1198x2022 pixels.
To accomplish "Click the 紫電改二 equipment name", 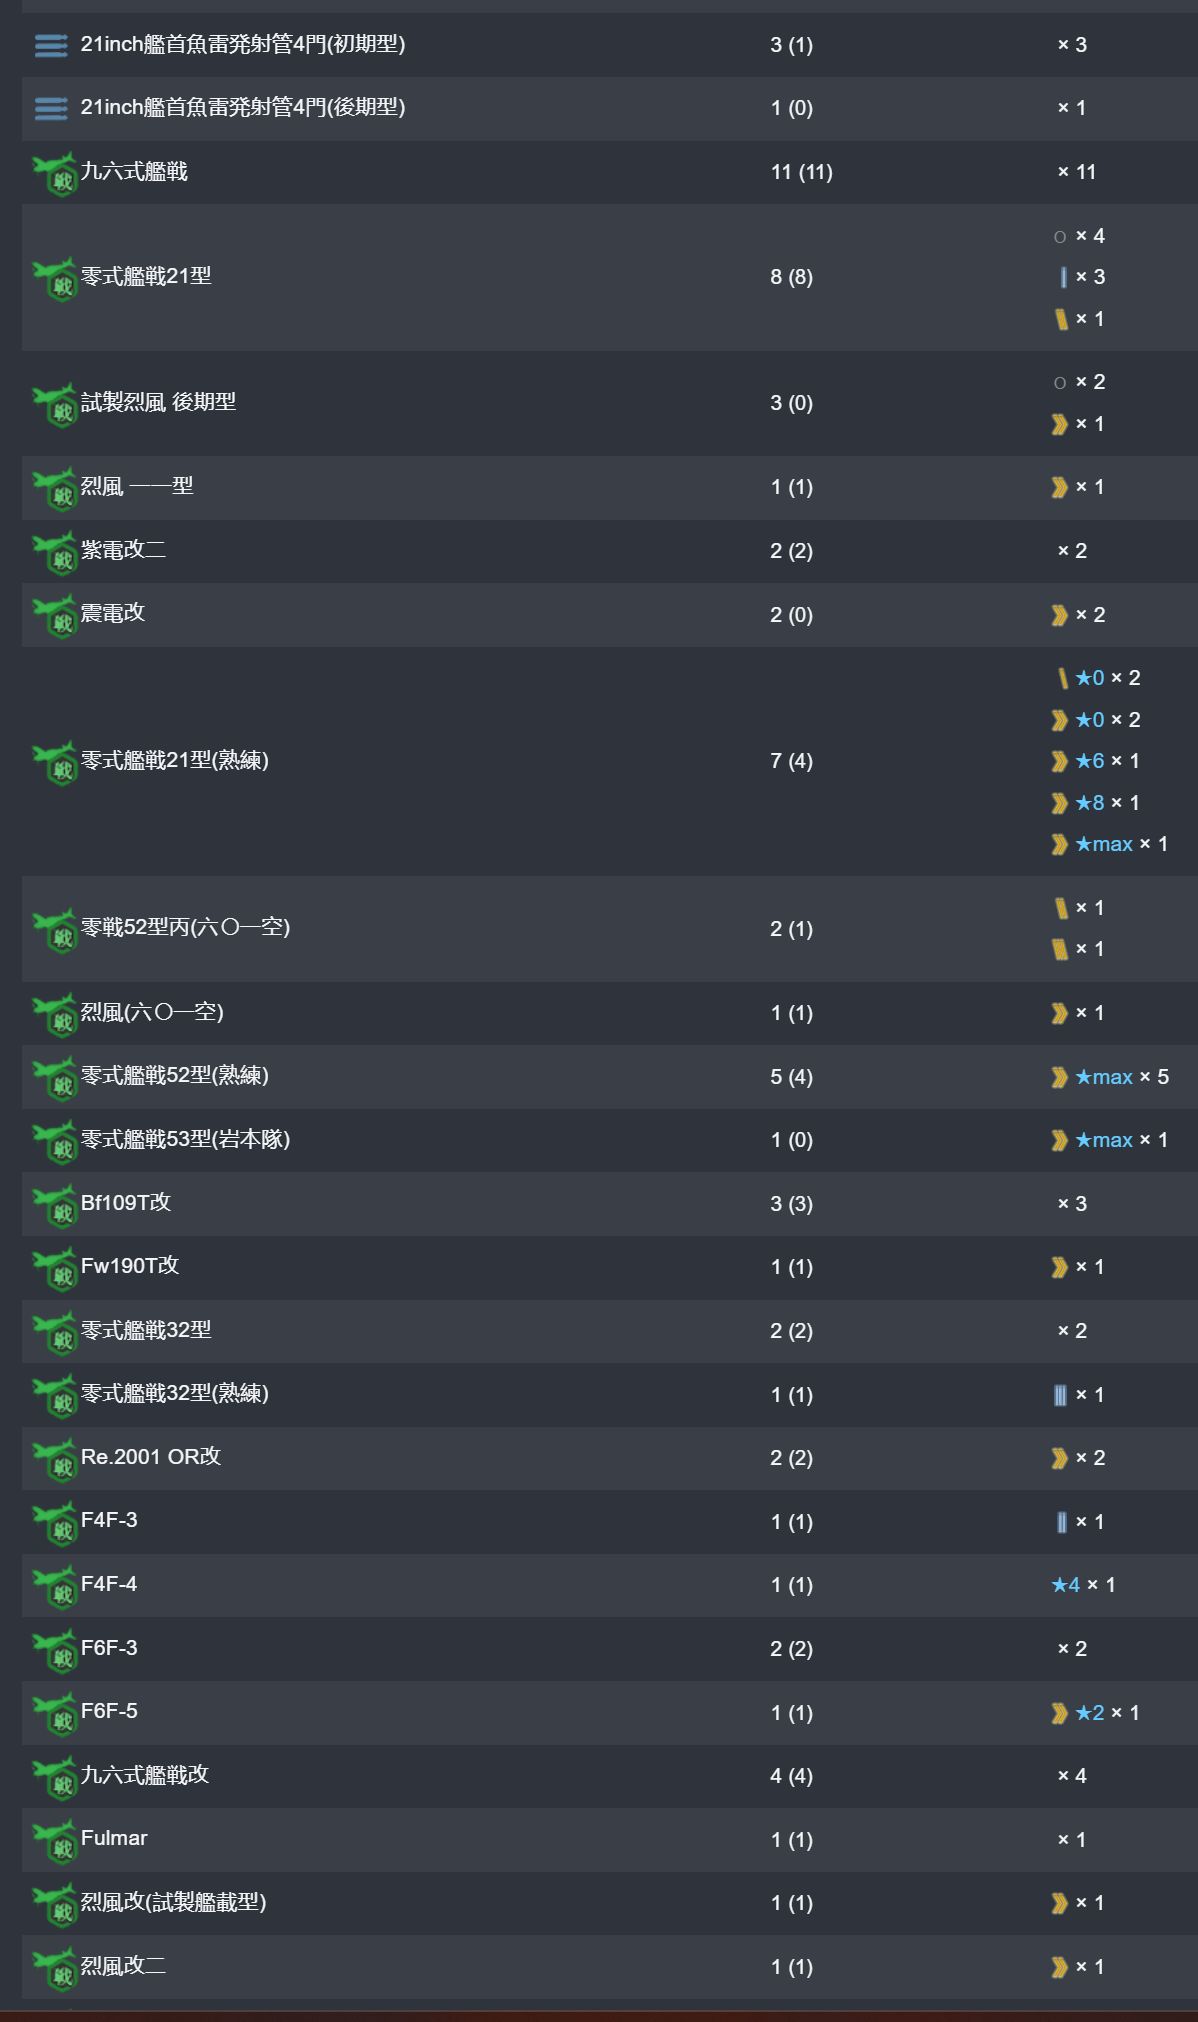I will [x=123, y=550].
